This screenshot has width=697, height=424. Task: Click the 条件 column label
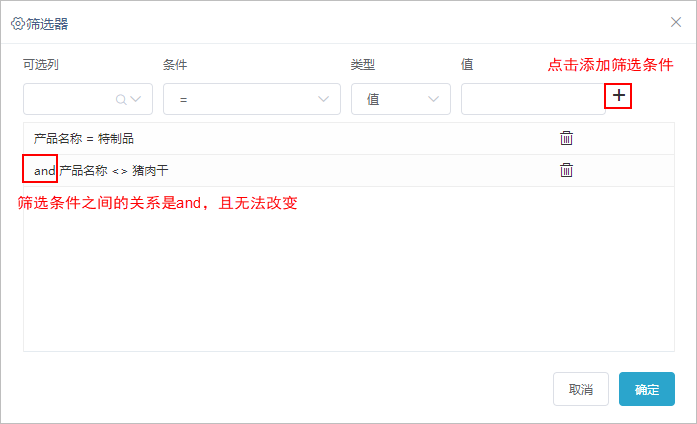pos(175,65)
